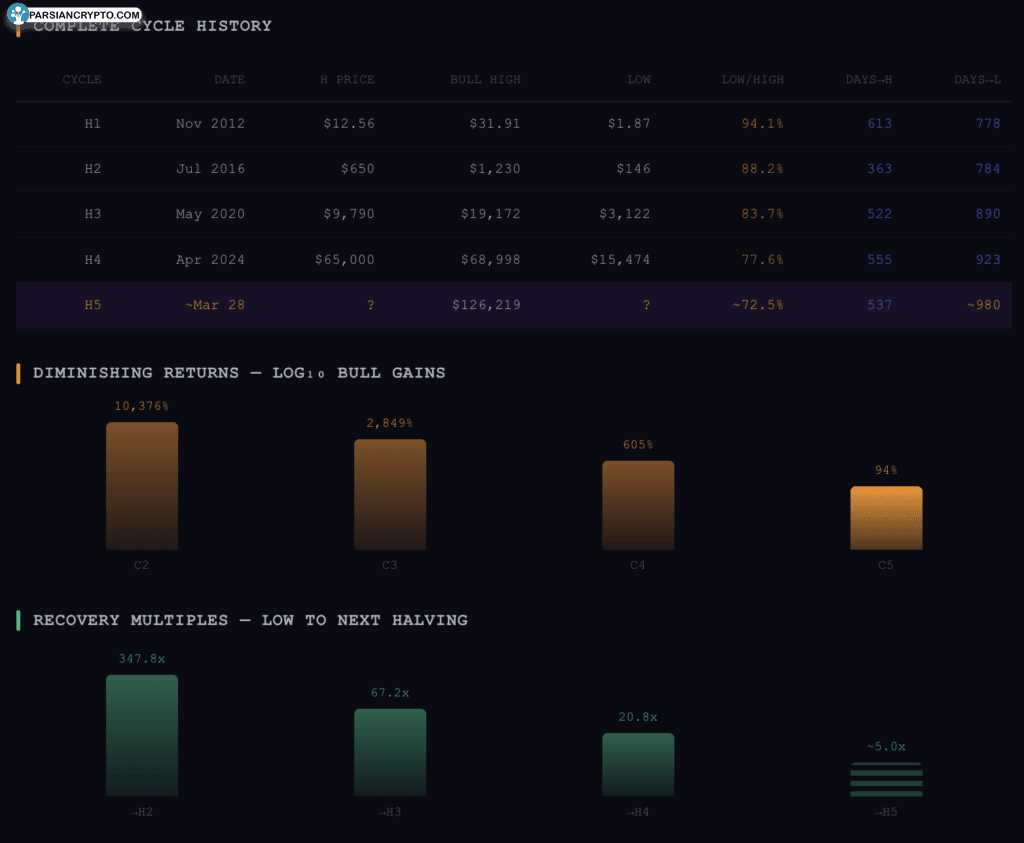Click the striped ~5.0x projected bar

[886, 779]
